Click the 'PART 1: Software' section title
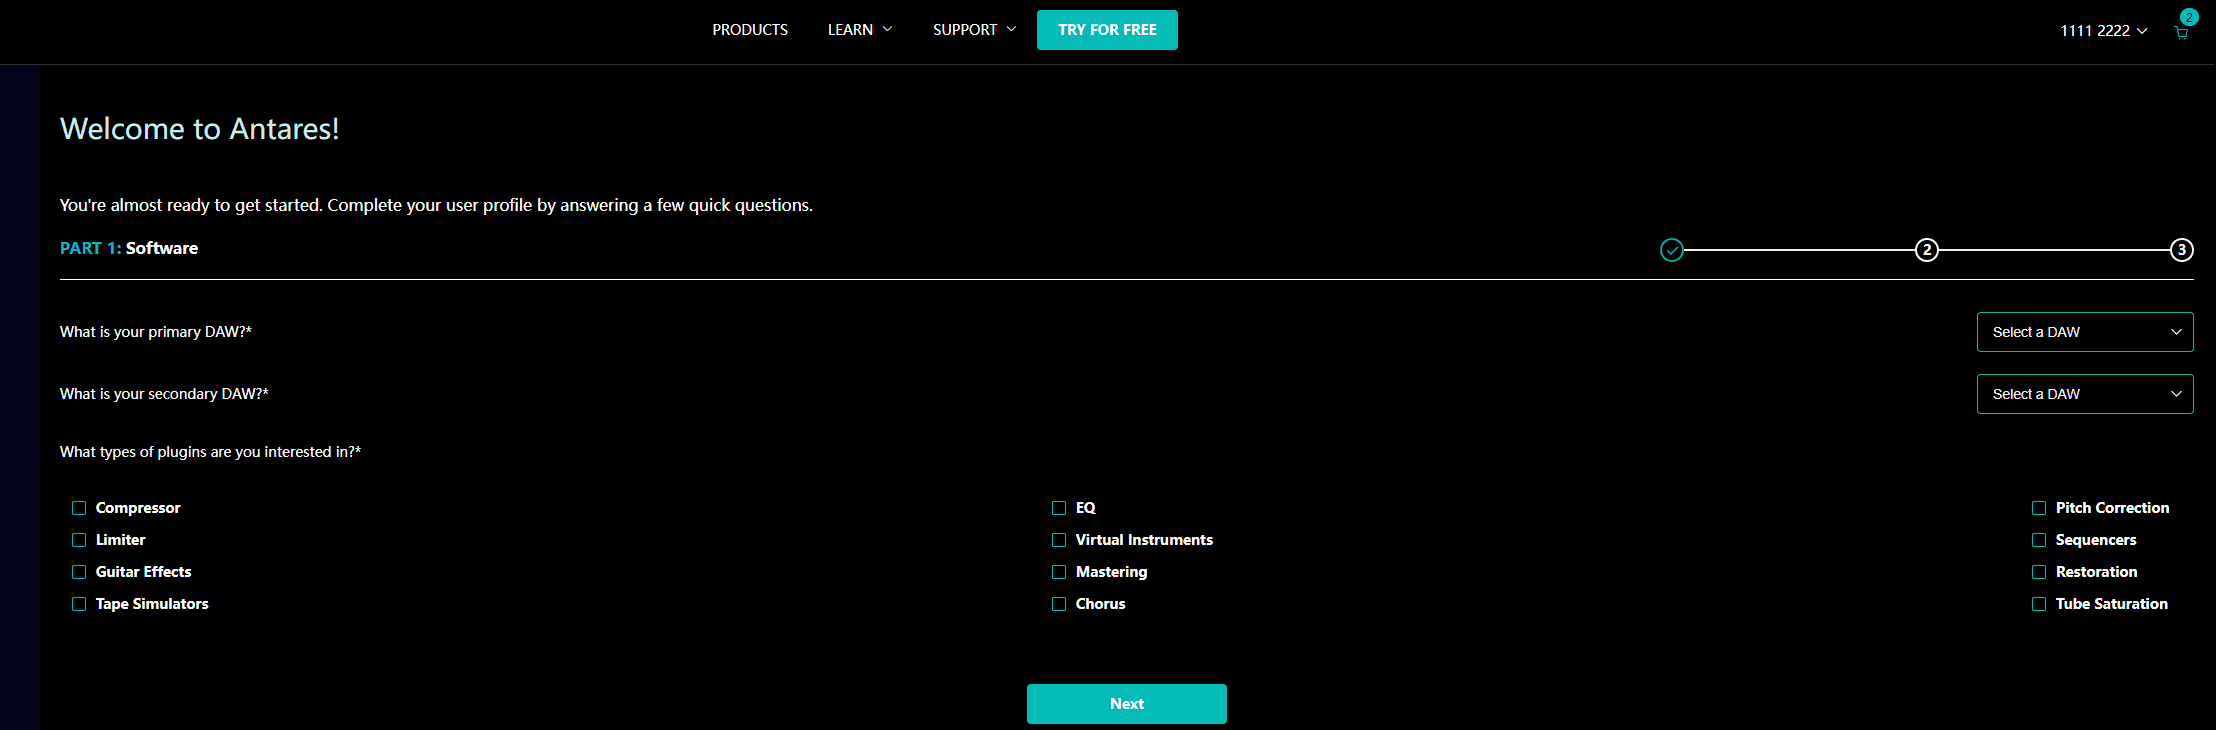This screenshot has height=730, width=2216. click(129, 248)
